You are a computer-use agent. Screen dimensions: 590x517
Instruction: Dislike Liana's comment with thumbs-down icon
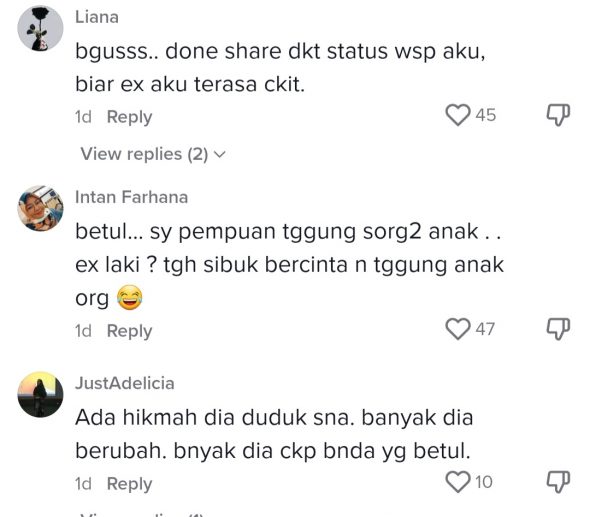558,115
